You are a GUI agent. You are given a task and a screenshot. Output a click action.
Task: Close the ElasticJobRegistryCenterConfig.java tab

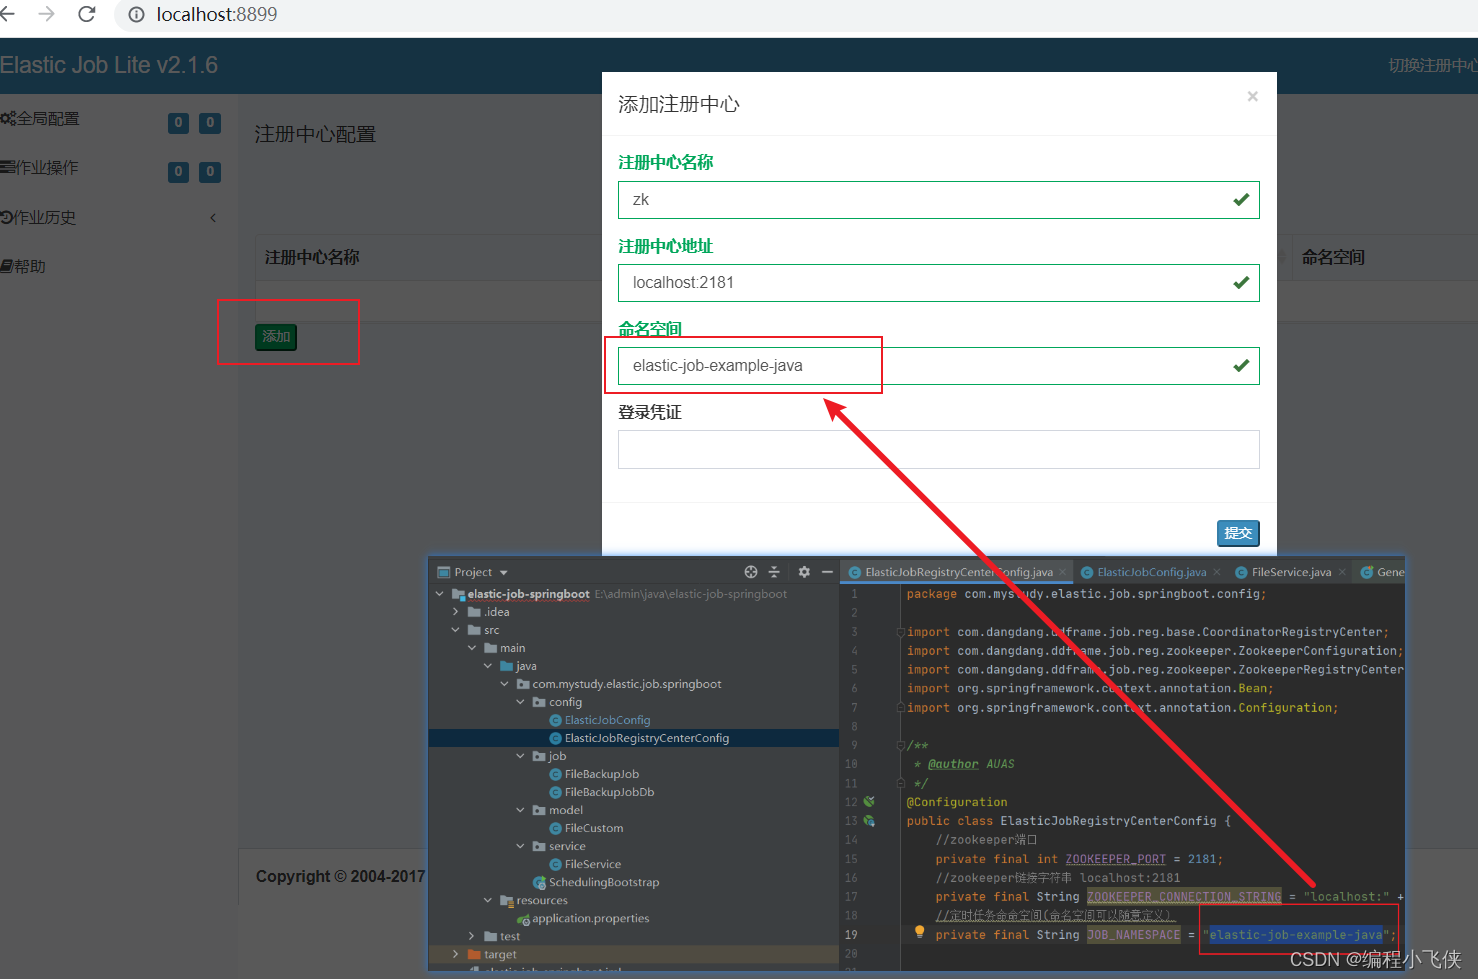click(x=1062, y=572)
